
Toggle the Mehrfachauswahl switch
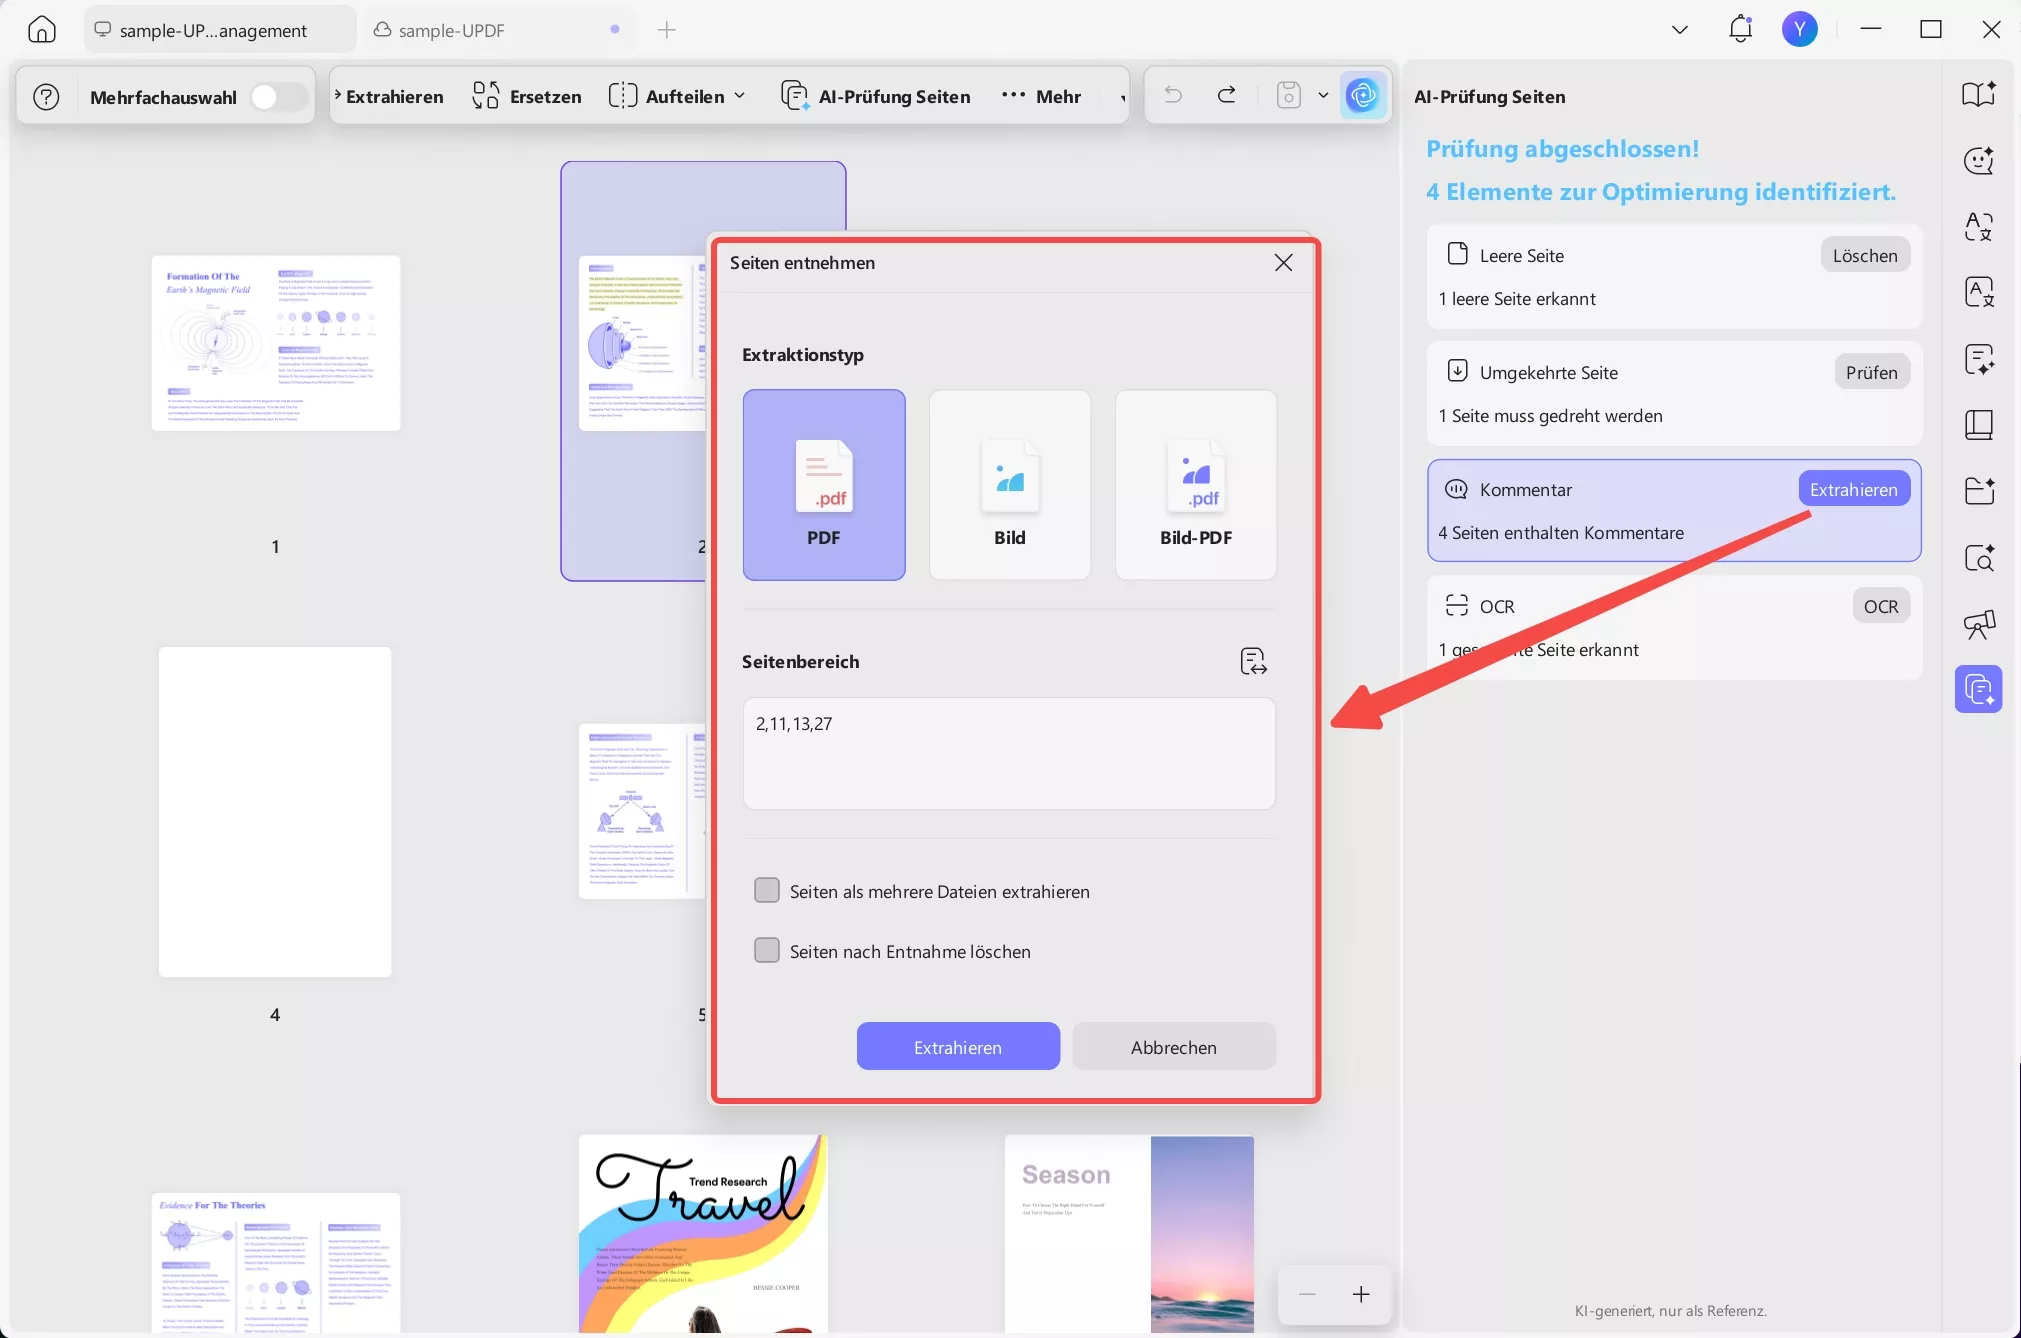[277, 97]
